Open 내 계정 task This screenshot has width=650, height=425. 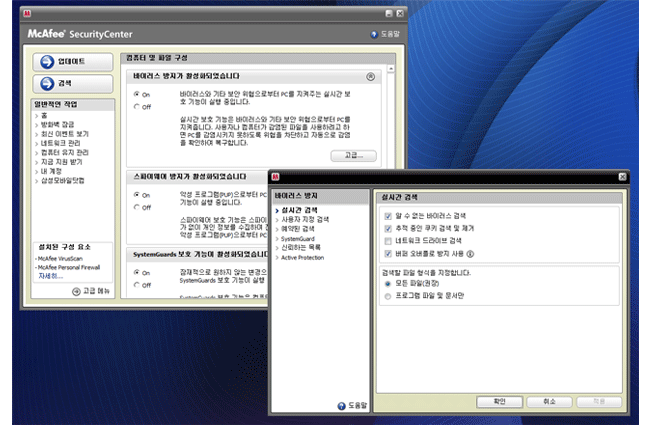click(x=51, y=171)
